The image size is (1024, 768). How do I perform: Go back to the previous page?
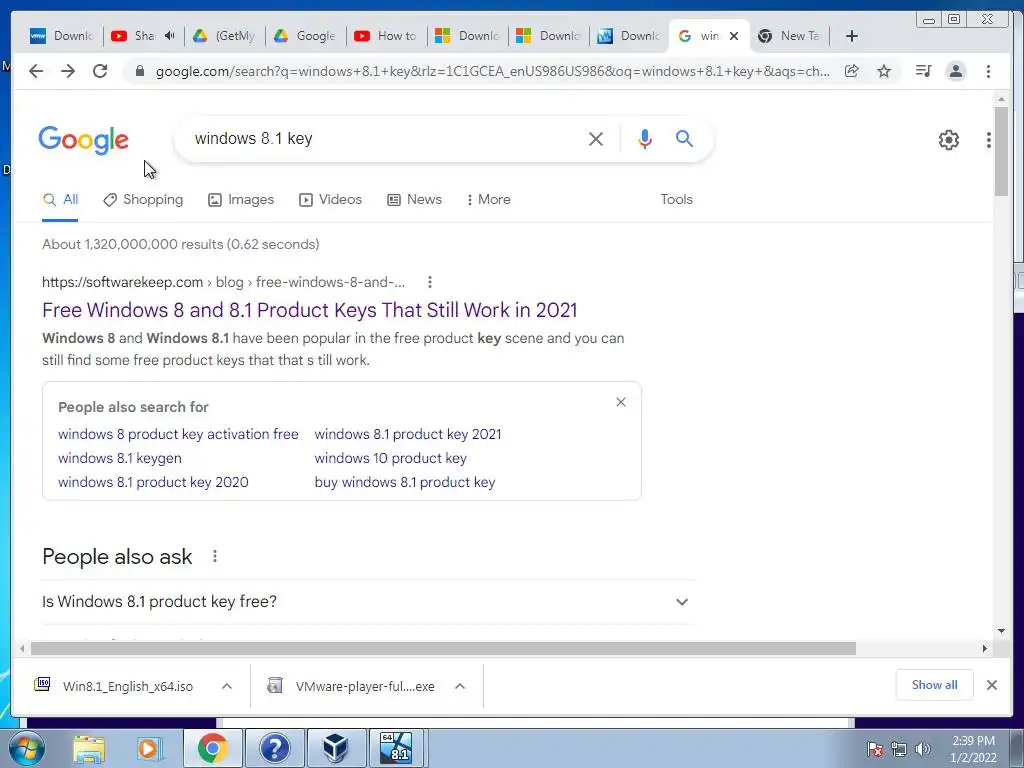[x=36, y=71]
